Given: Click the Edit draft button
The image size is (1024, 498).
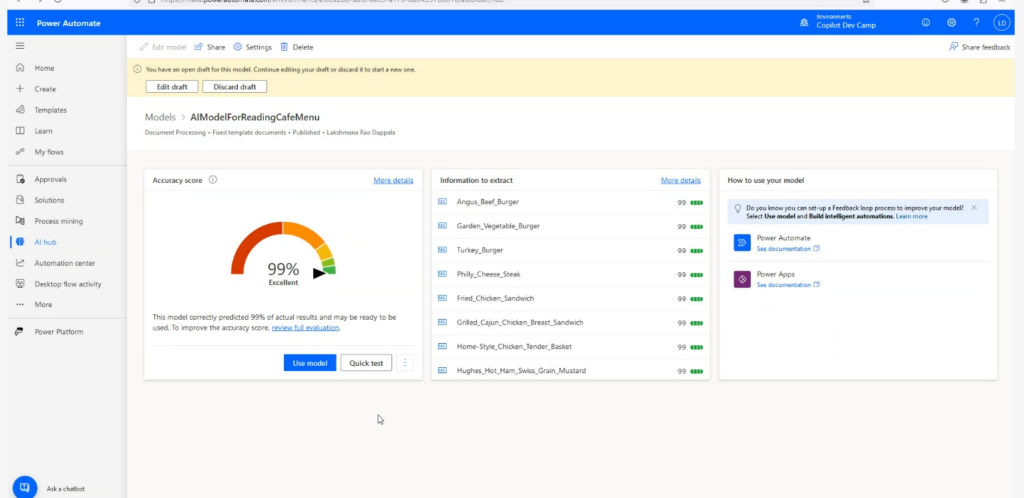Looking at the screenshot, I should (x=172, y=87).
